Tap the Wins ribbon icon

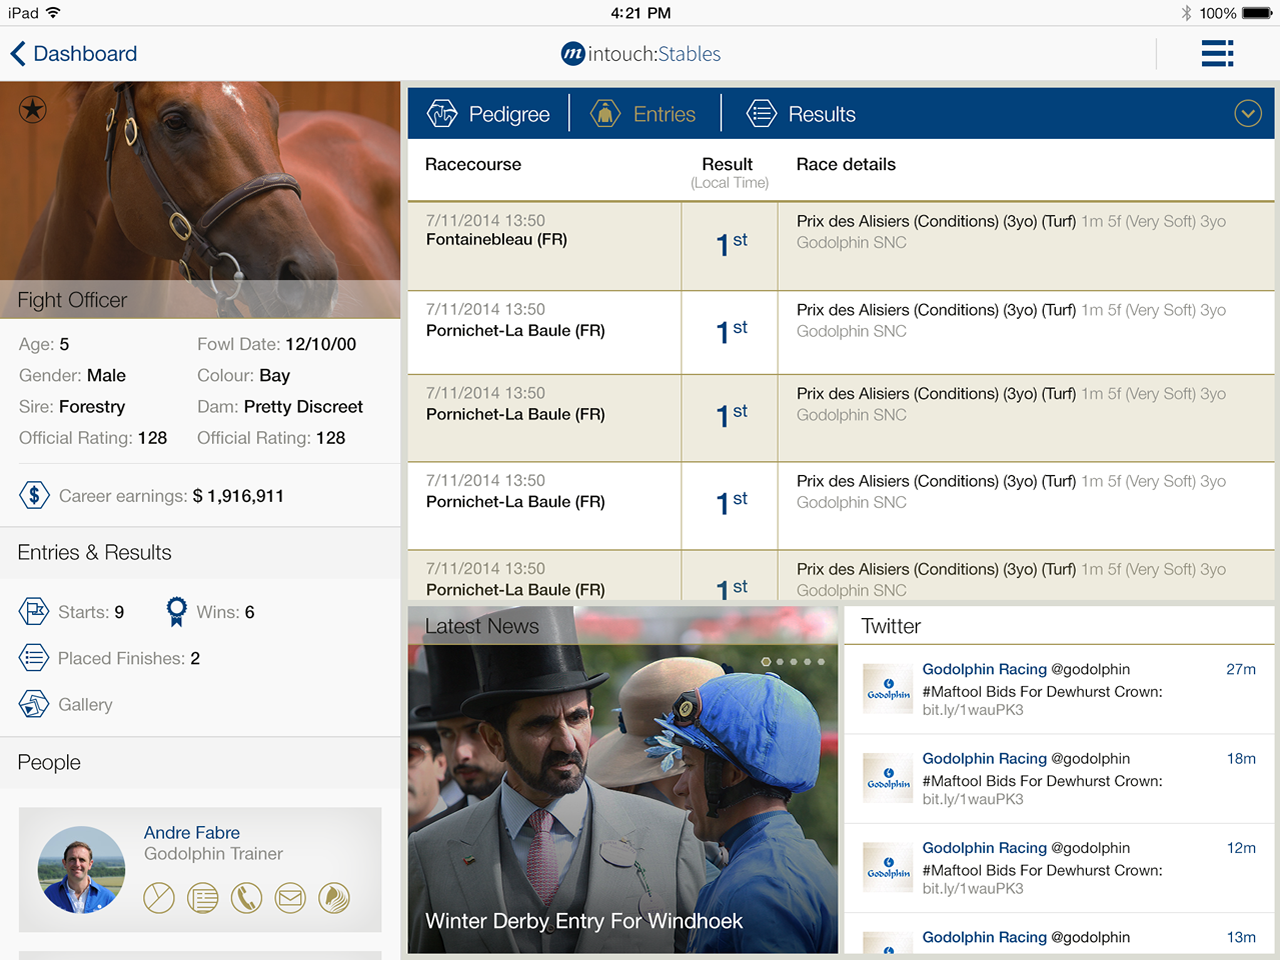coord(177,611)
